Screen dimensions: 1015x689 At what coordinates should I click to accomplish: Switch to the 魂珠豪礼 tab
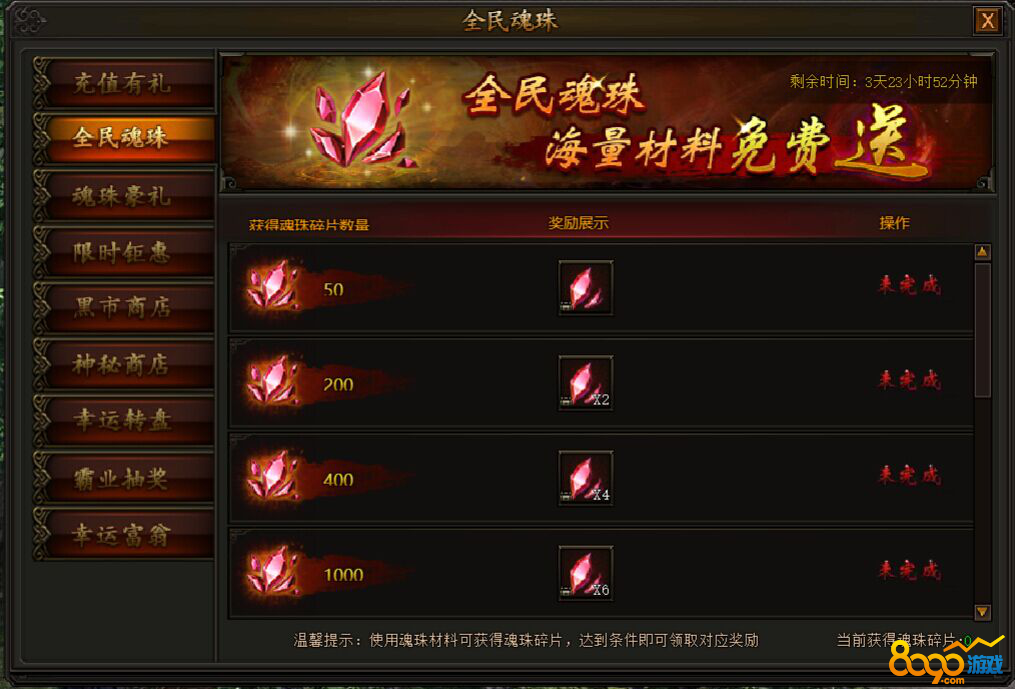coord(124,196)
